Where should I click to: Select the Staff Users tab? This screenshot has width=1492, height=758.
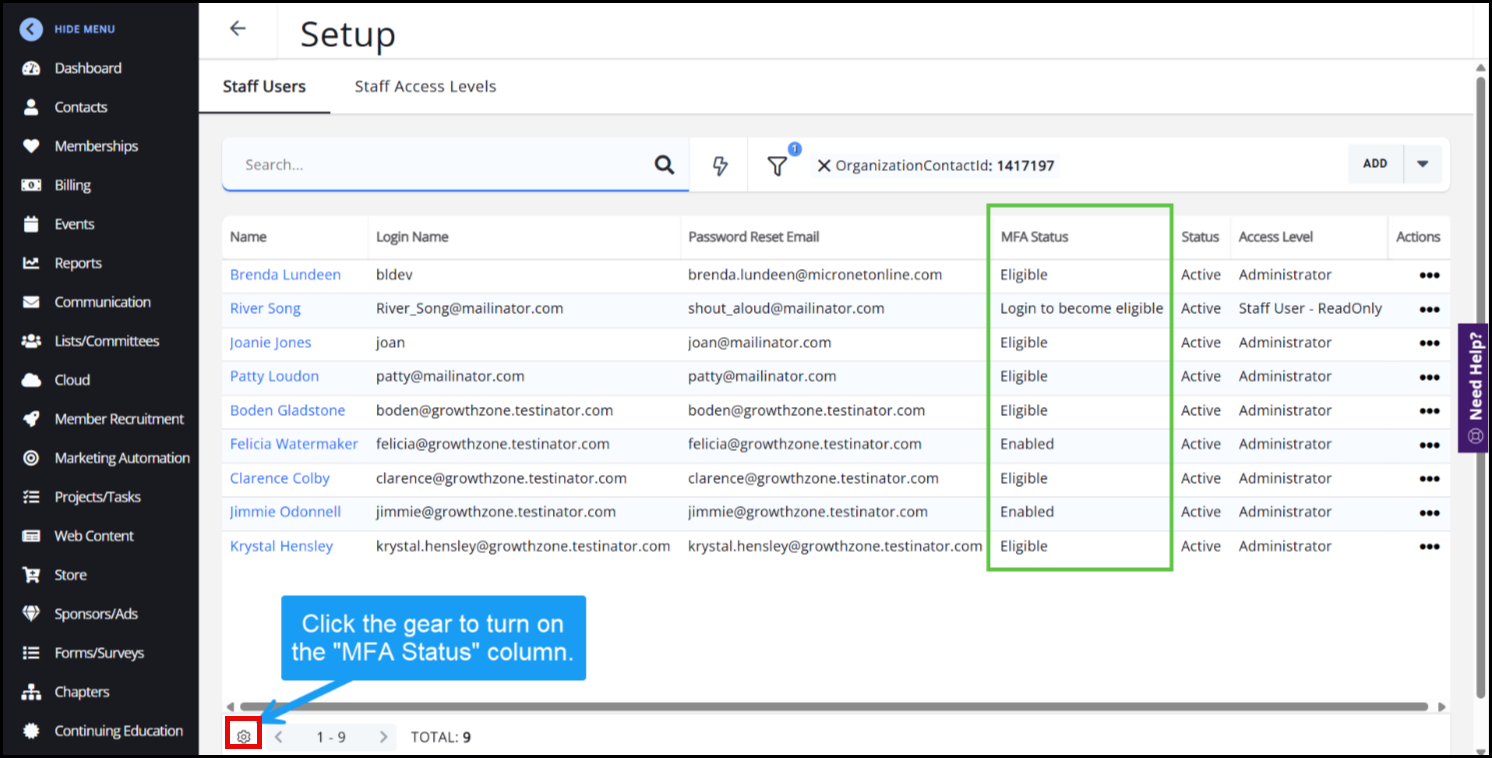tap(264, 87)
